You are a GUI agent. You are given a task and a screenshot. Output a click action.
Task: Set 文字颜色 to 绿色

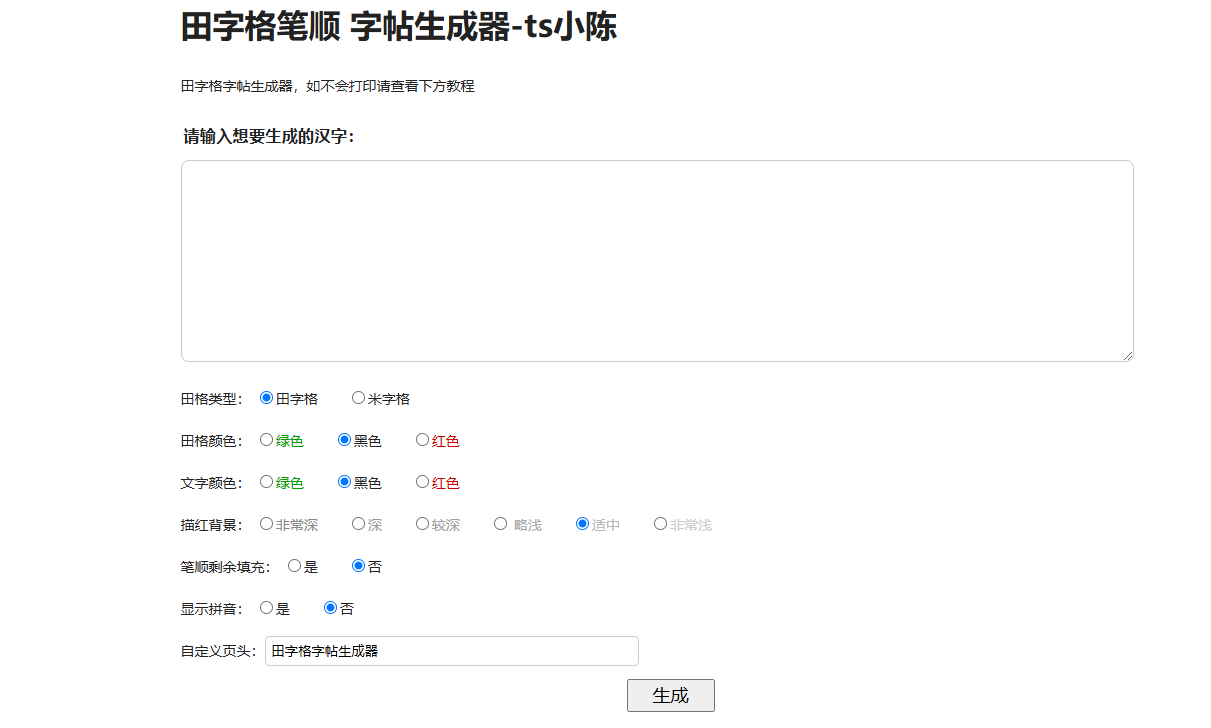[x=266, y=482]
